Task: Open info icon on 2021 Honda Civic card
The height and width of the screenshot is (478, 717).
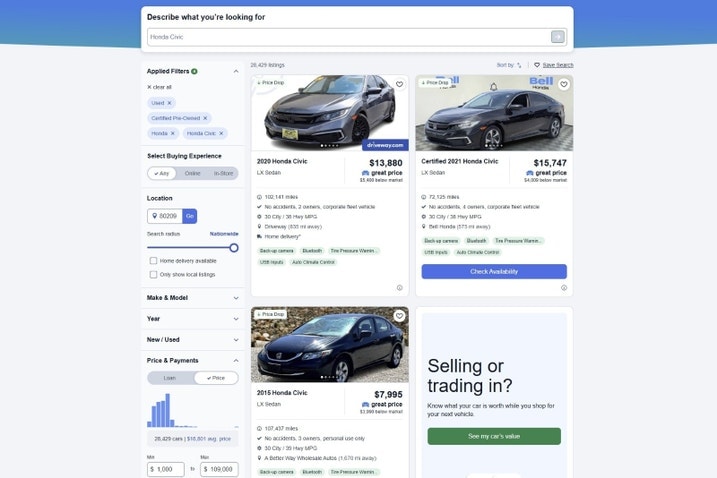Action: tap(564, 288)
